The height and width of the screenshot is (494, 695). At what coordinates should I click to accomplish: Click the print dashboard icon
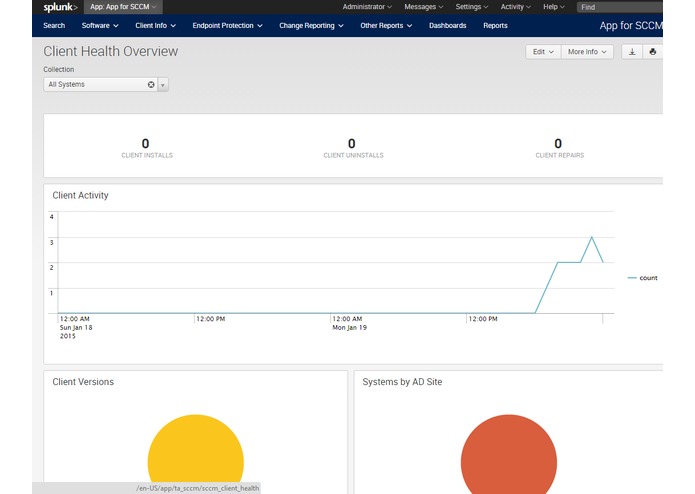[652, 52]
